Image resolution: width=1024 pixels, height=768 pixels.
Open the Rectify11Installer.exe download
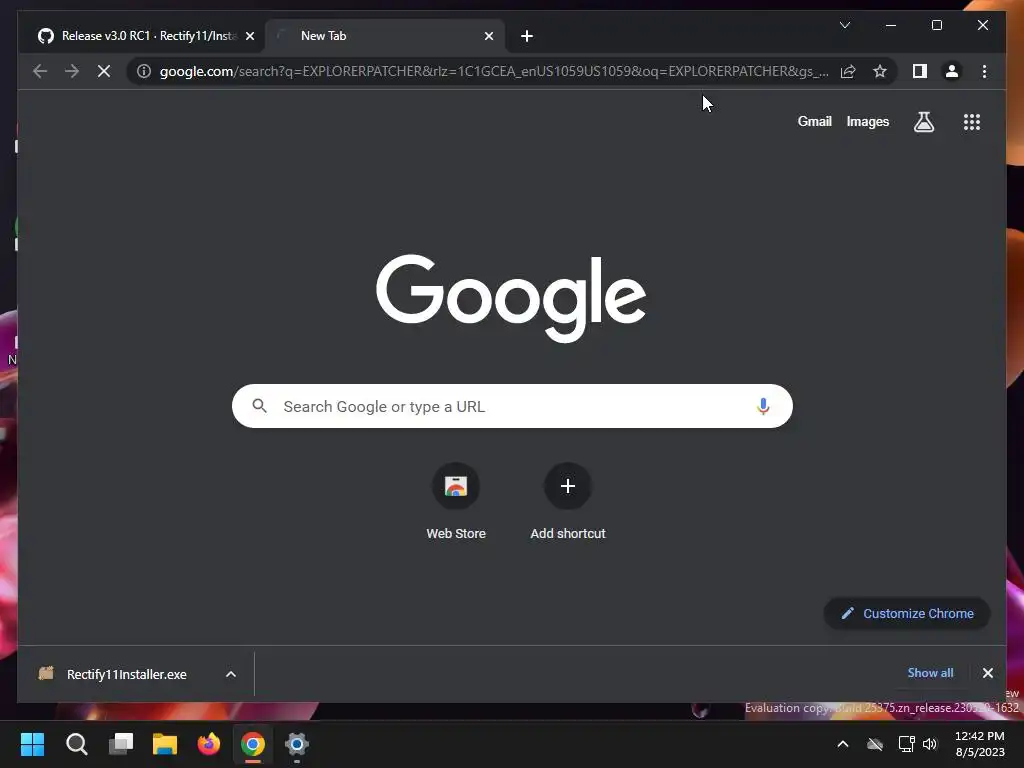click(x=126, y=674)
